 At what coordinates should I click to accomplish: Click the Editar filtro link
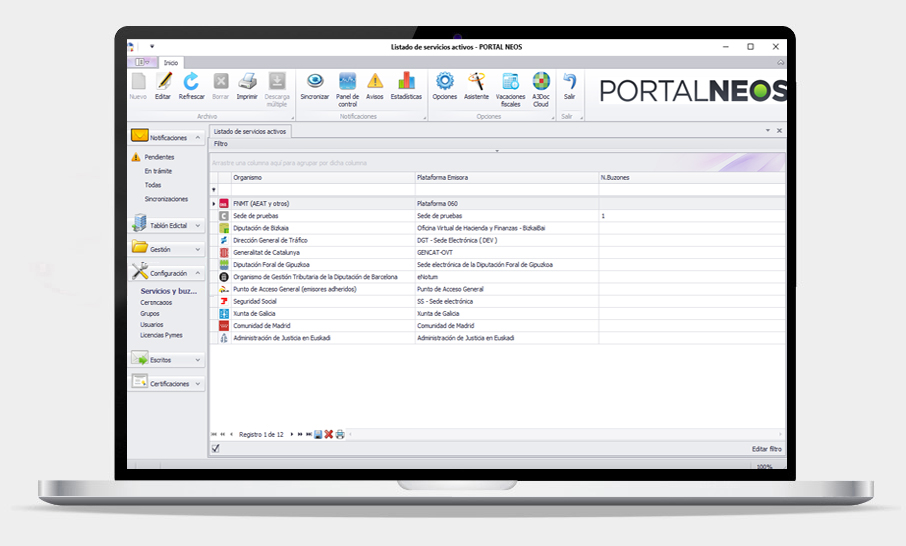pos(766,449)
